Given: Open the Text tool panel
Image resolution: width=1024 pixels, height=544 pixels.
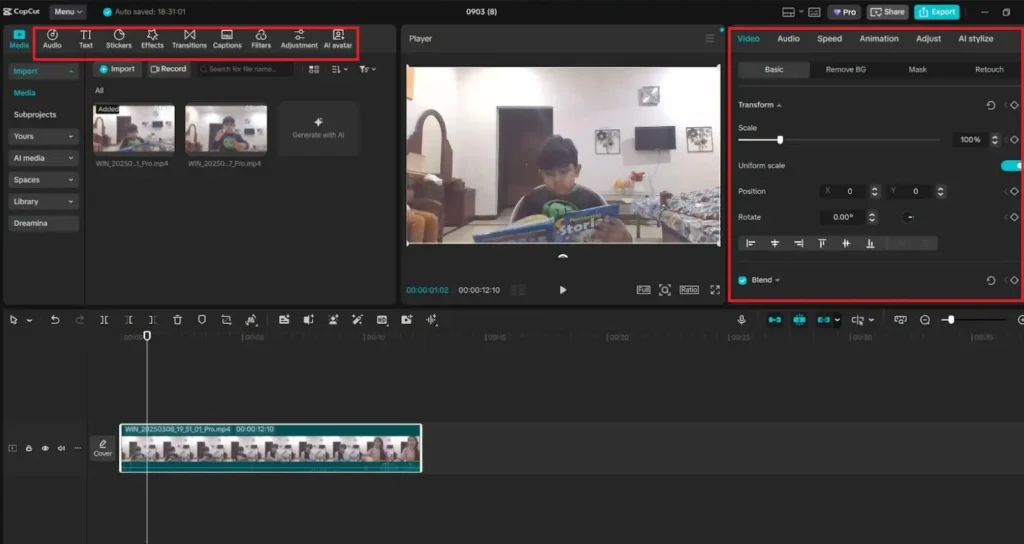Looking at the screenshot, I should coord(86,39).
